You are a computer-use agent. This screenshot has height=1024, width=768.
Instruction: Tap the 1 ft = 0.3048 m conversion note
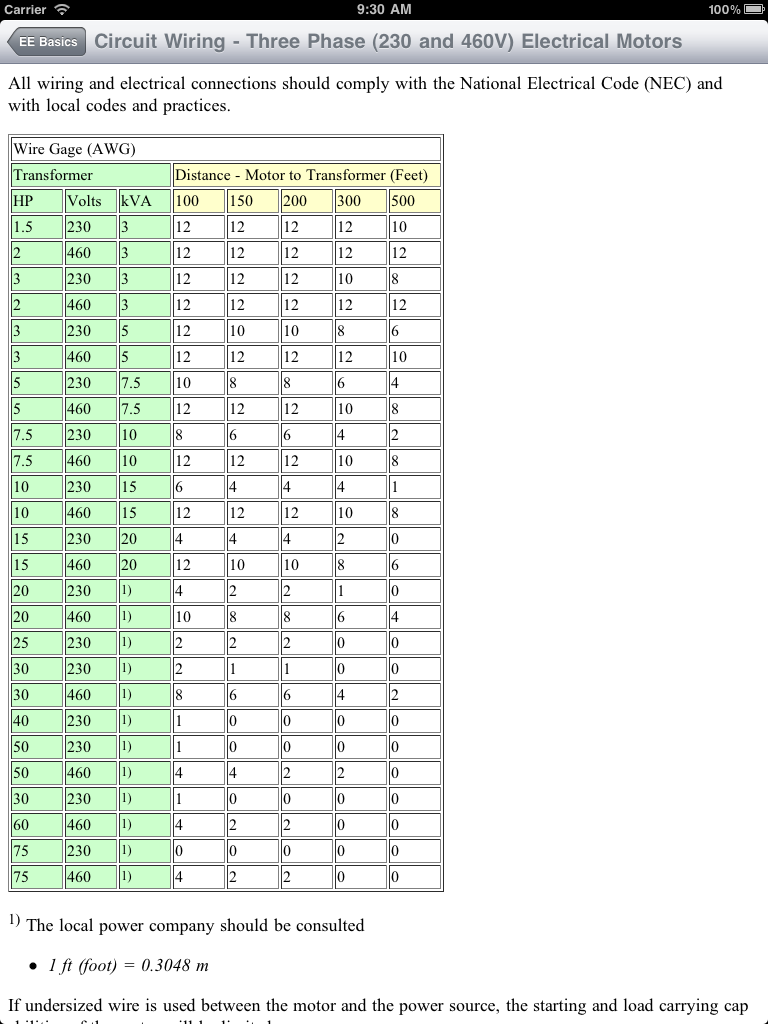point(128,966)
